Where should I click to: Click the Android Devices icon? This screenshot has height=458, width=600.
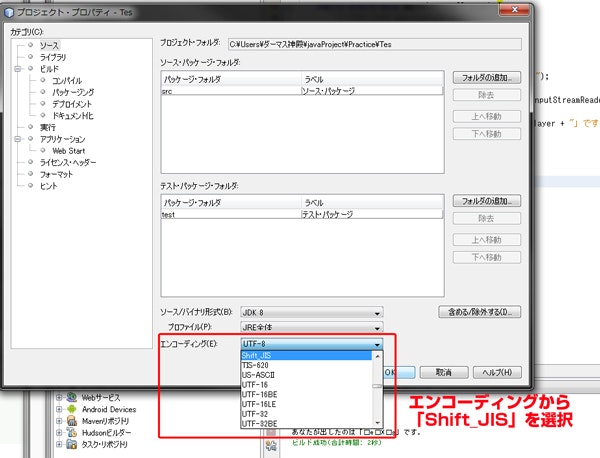72,409
